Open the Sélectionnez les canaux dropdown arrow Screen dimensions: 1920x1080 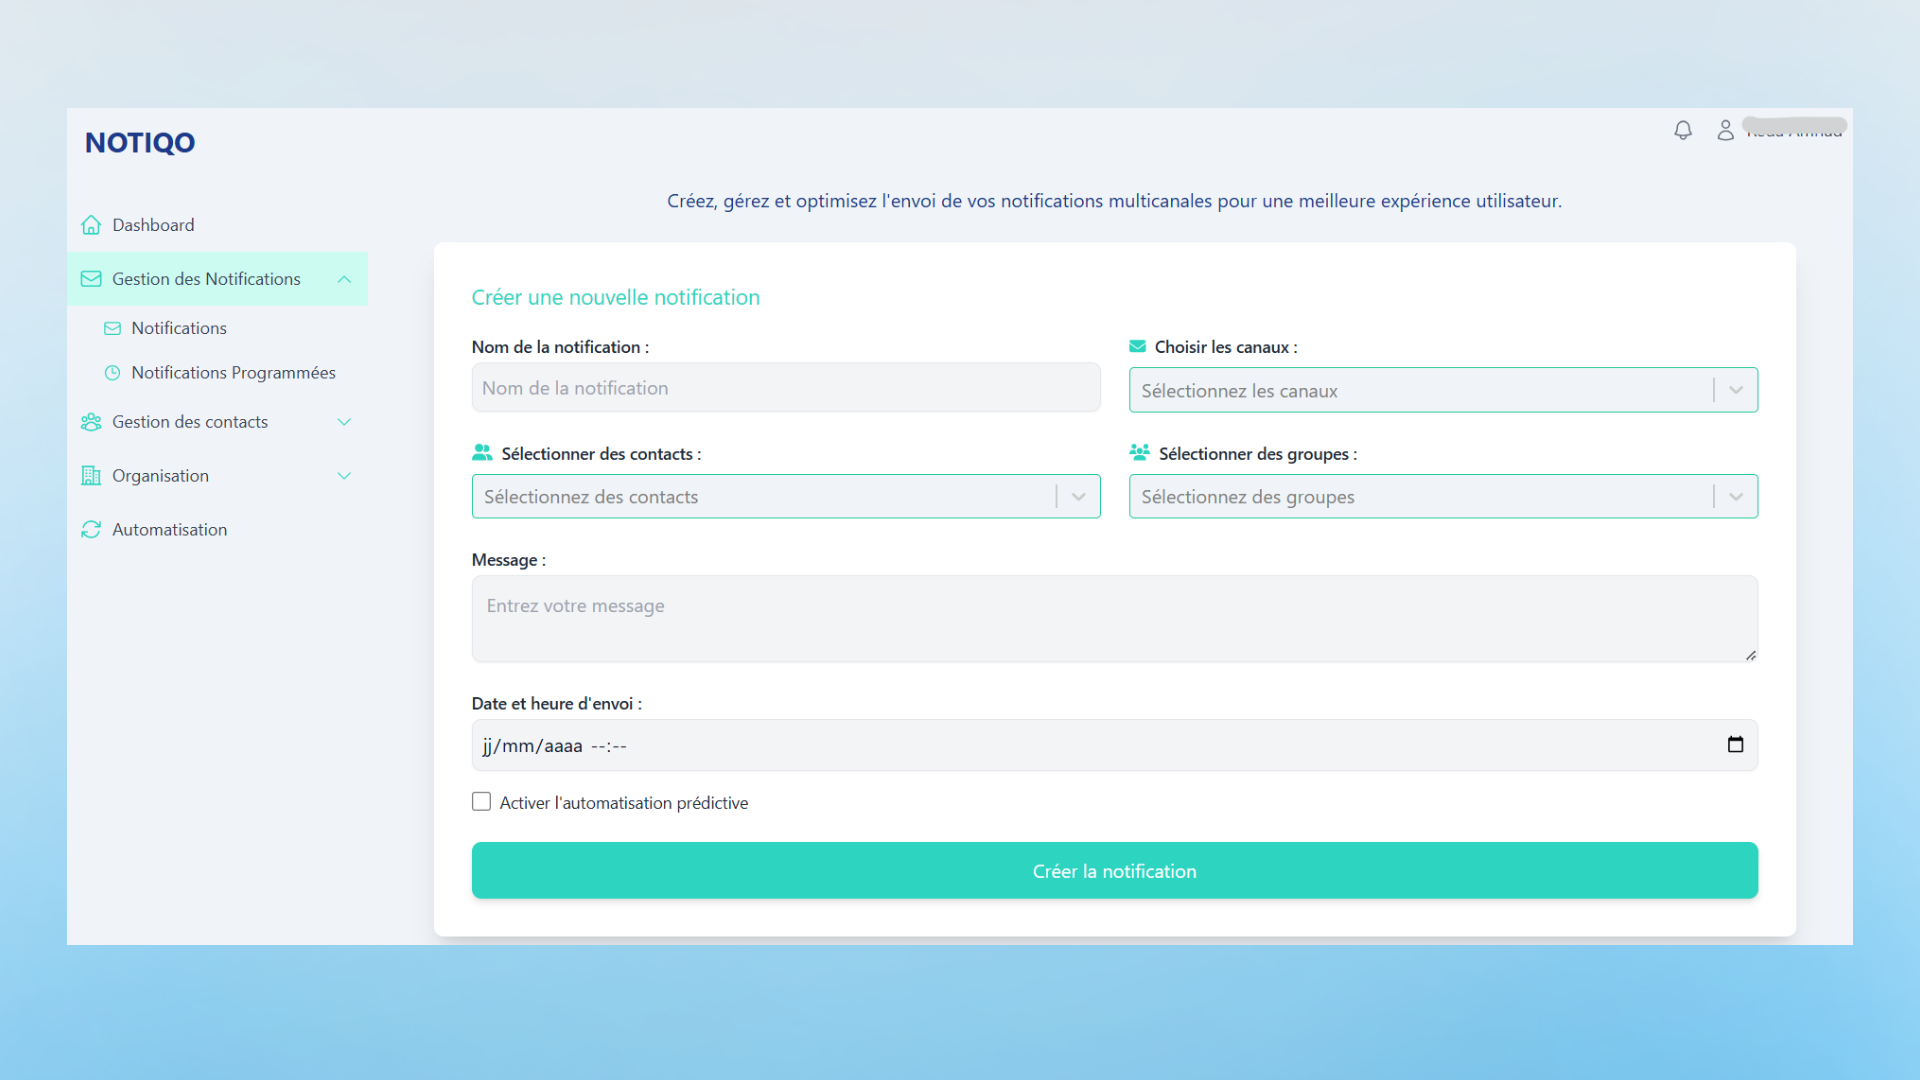pyautogui.click(x=1736, y=391)
